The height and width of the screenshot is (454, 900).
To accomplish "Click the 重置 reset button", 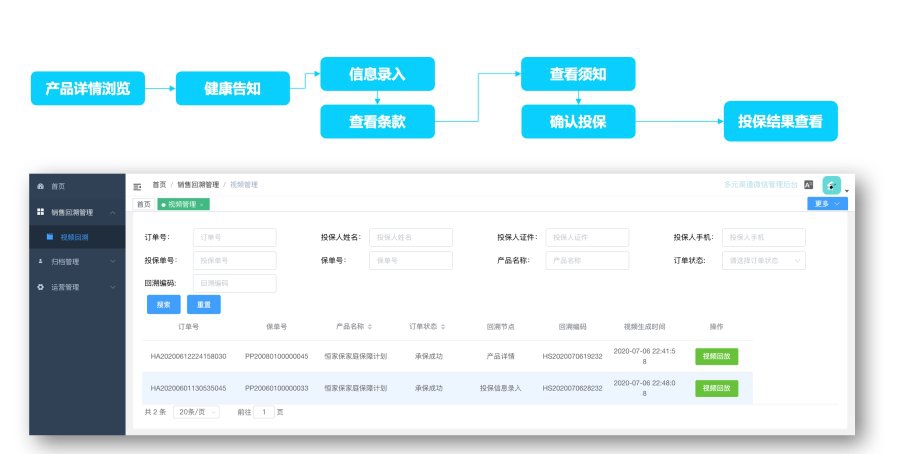I will tap(203, 304).
